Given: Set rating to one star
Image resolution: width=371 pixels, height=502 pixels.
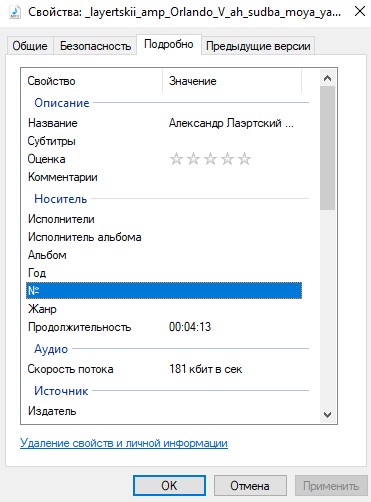Looking at the screenshot, I should click(x=176, y=159).
